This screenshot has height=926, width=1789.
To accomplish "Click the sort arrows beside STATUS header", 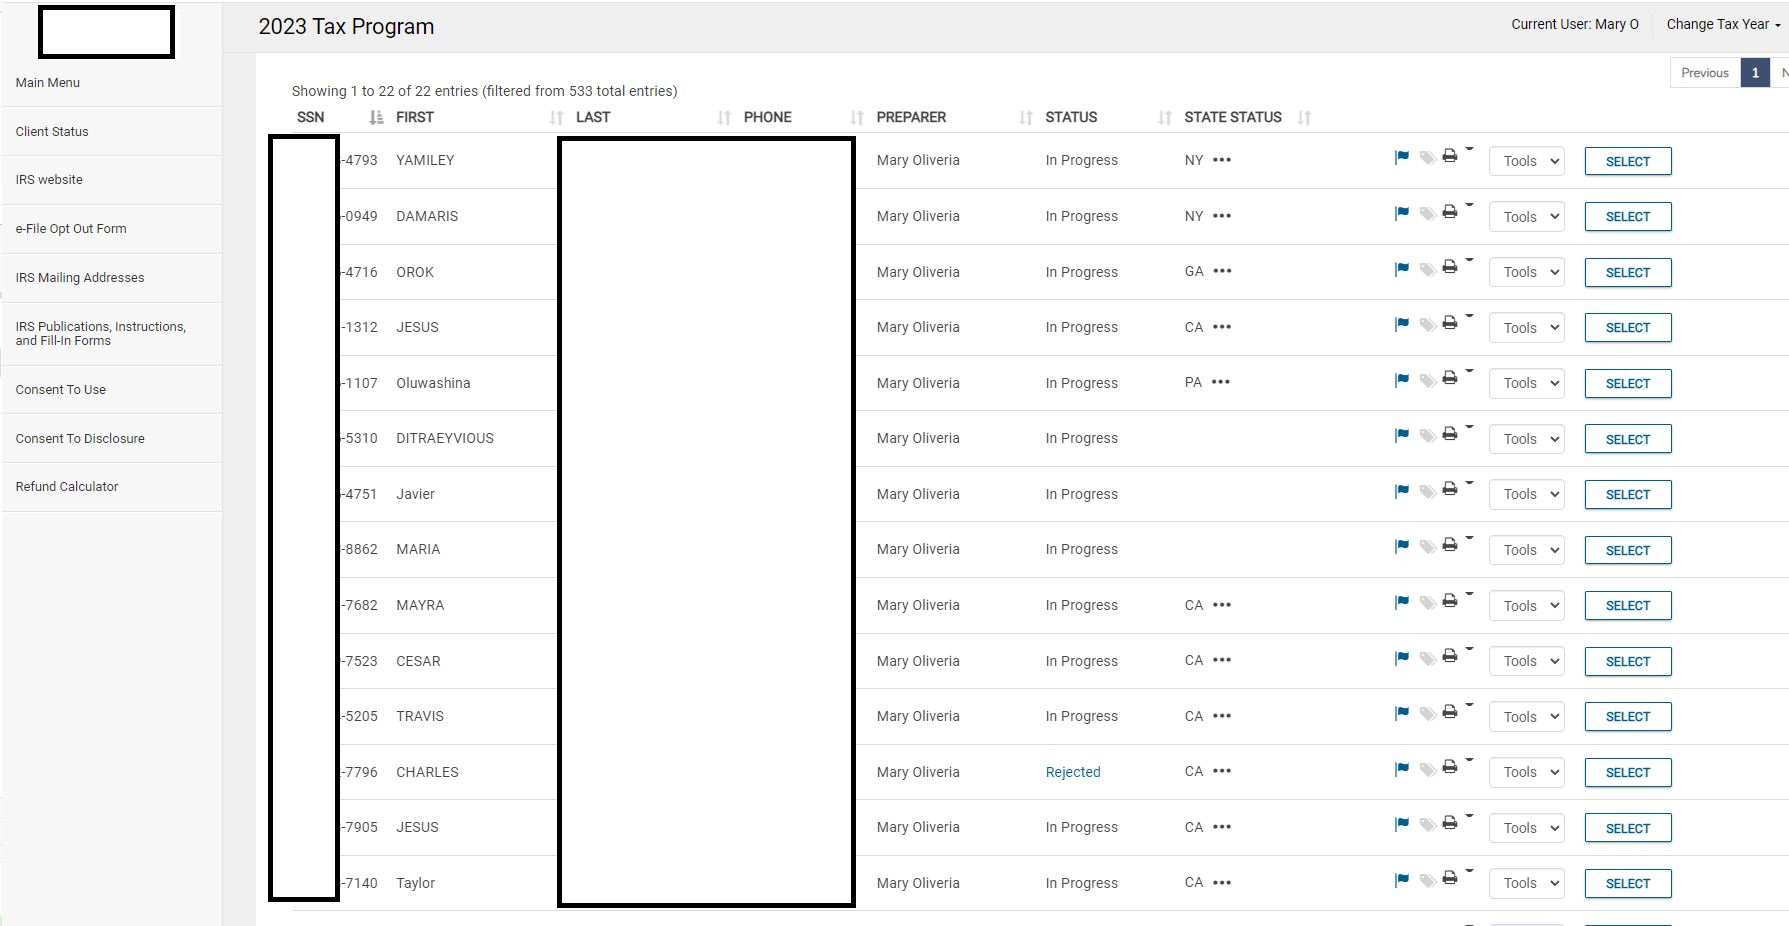I will click(x=1165, y=117).
